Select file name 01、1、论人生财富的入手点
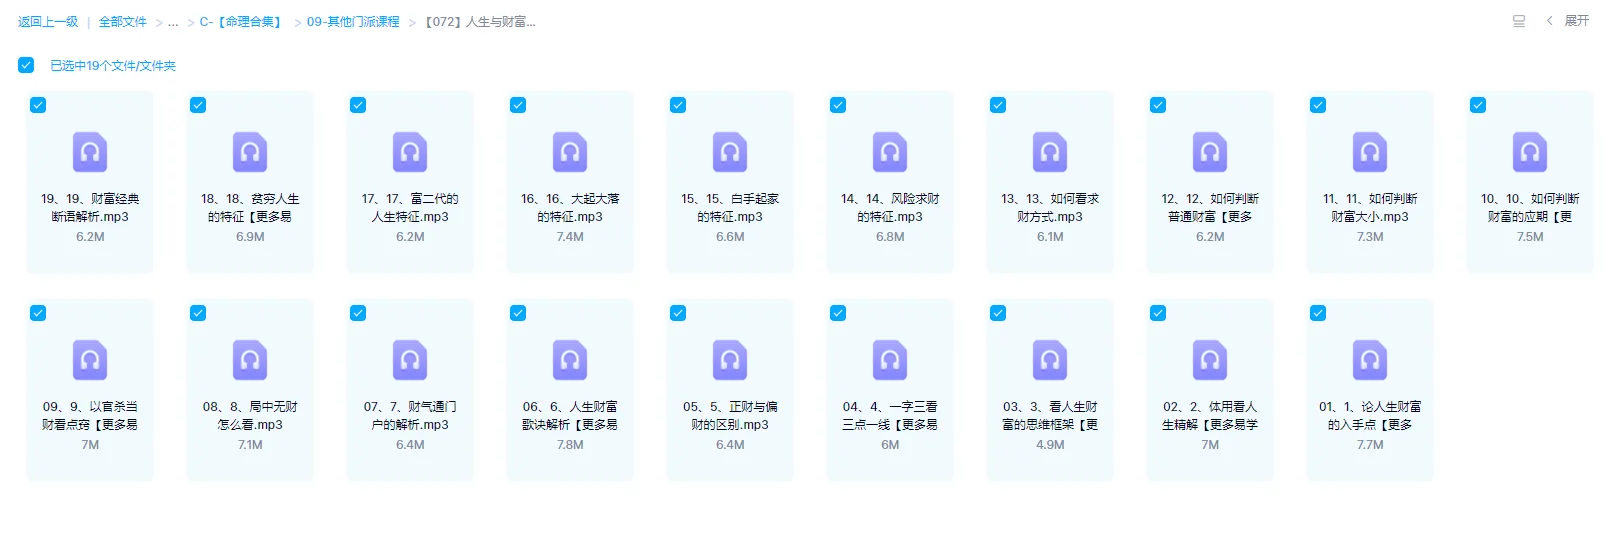The image size is (1614, 559). click(1370, 416)
